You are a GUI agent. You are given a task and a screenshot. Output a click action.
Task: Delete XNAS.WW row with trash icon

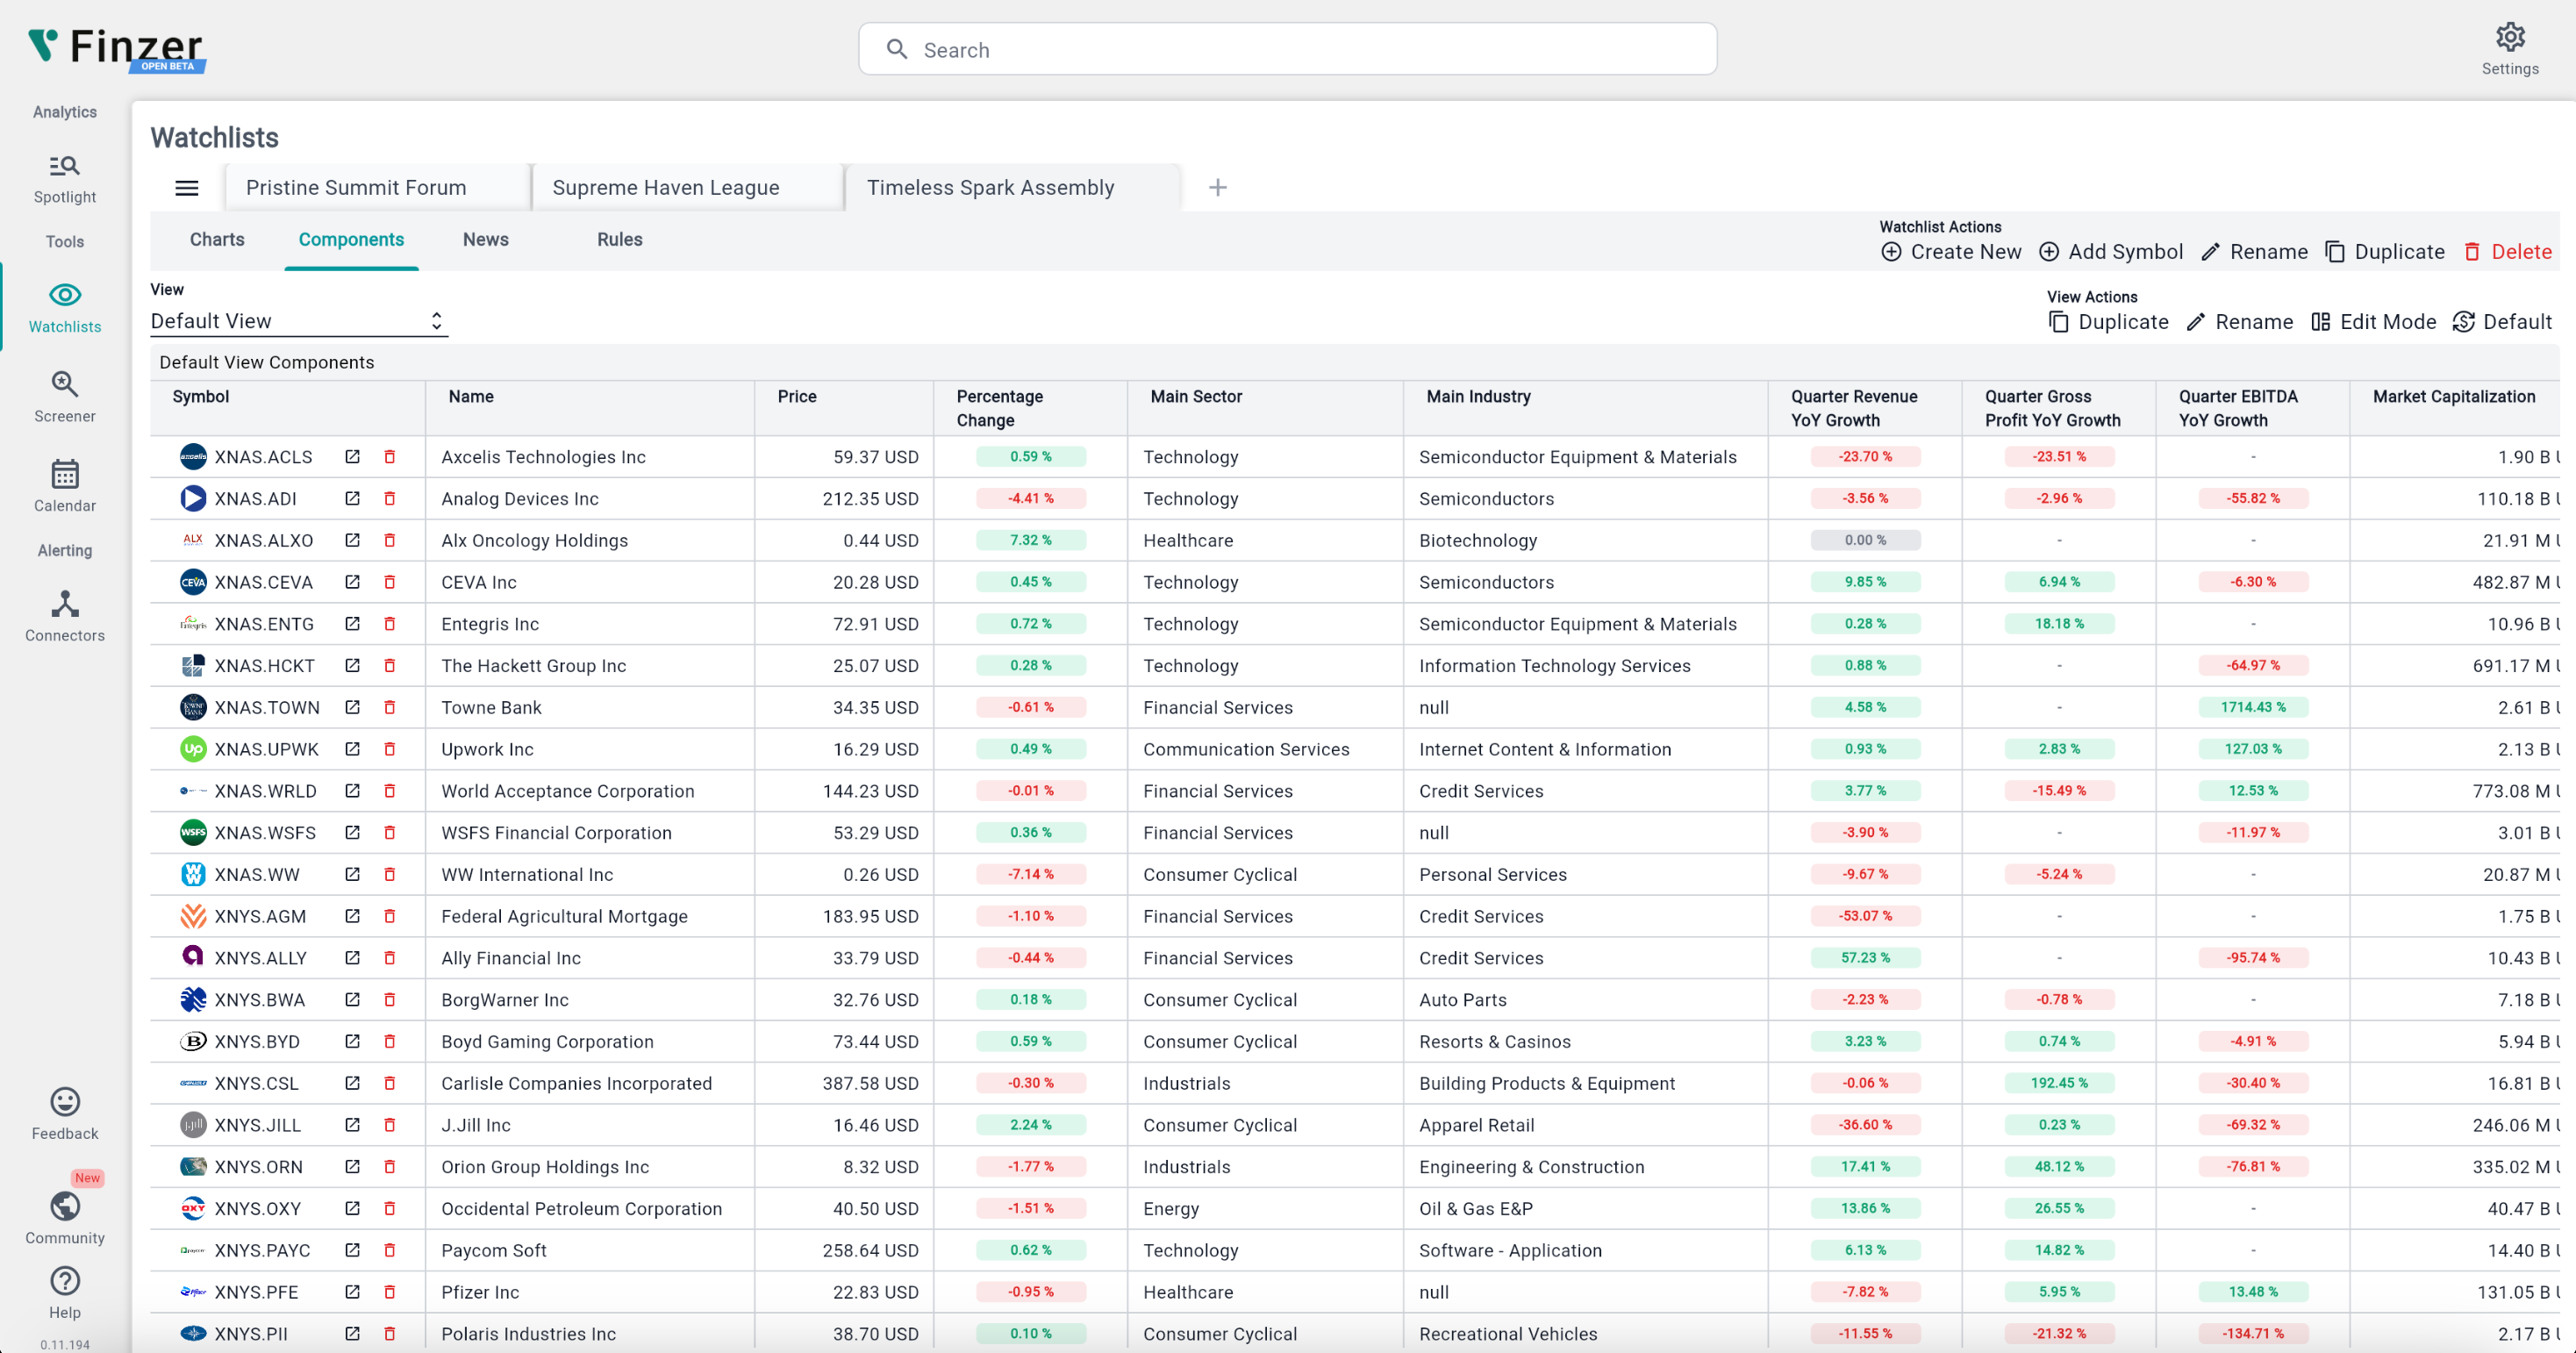coord(390,874)
